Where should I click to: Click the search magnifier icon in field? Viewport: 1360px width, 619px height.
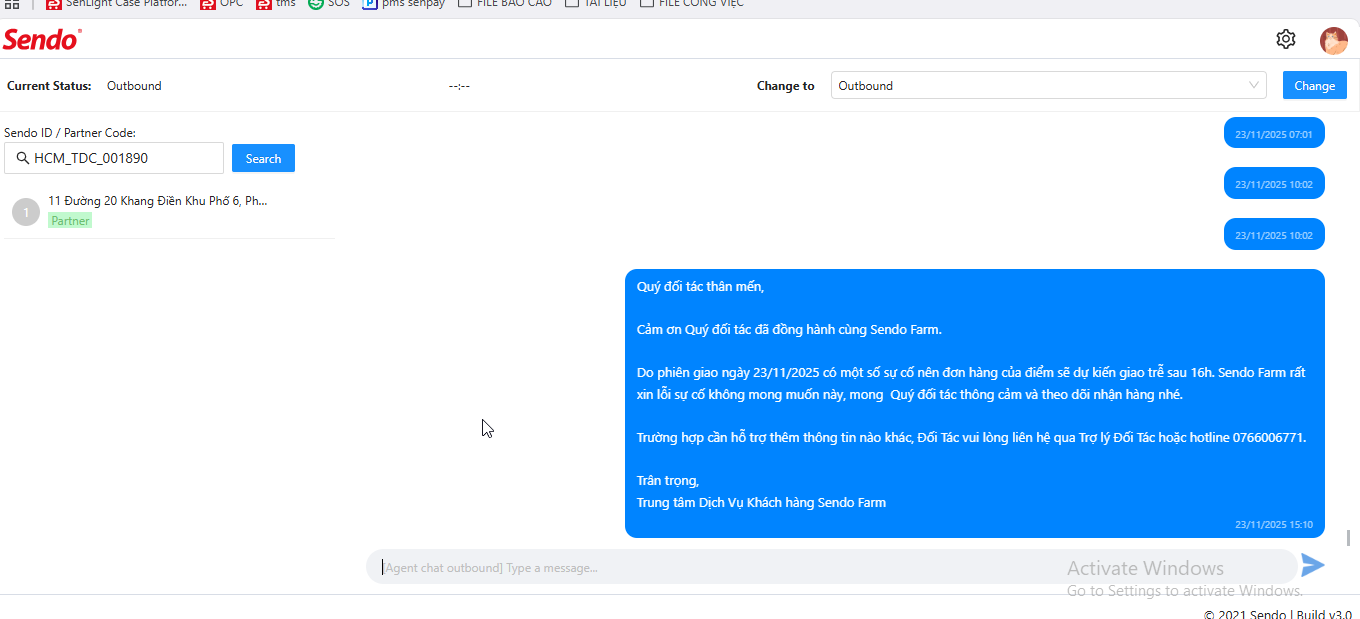pos(21,158)
